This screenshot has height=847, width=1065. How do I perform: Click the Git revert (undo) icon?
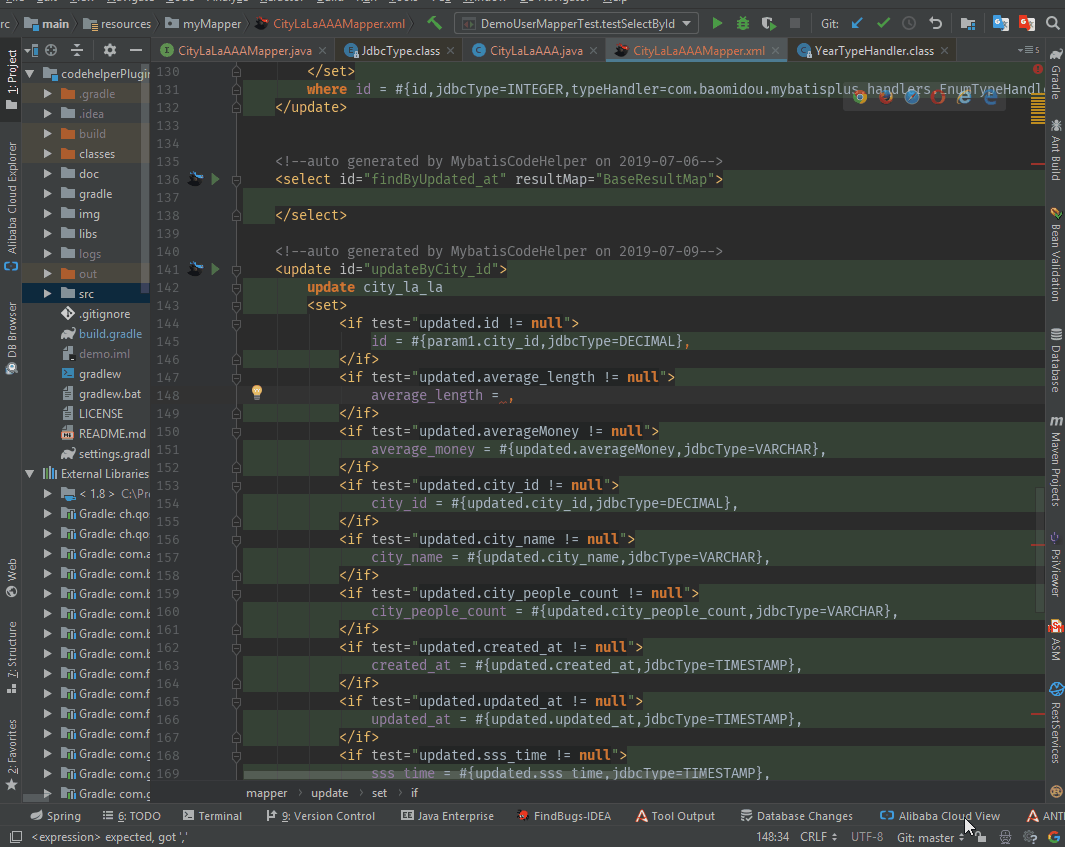[x=935, y=23]
